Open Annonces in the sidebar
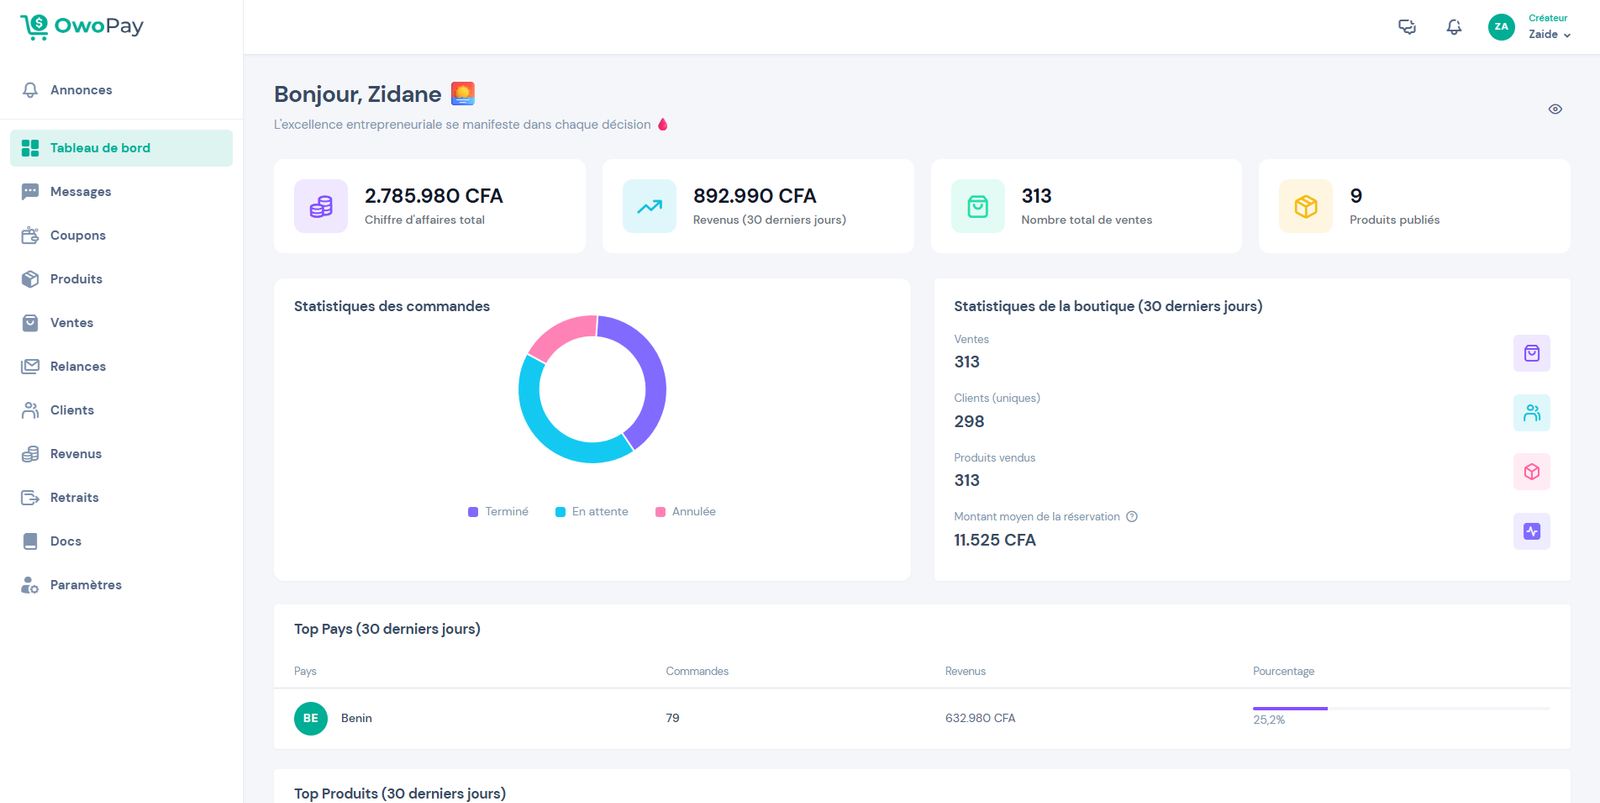Image resolution: width=1600 pixels, height=803 pixels. coord(81,90)
